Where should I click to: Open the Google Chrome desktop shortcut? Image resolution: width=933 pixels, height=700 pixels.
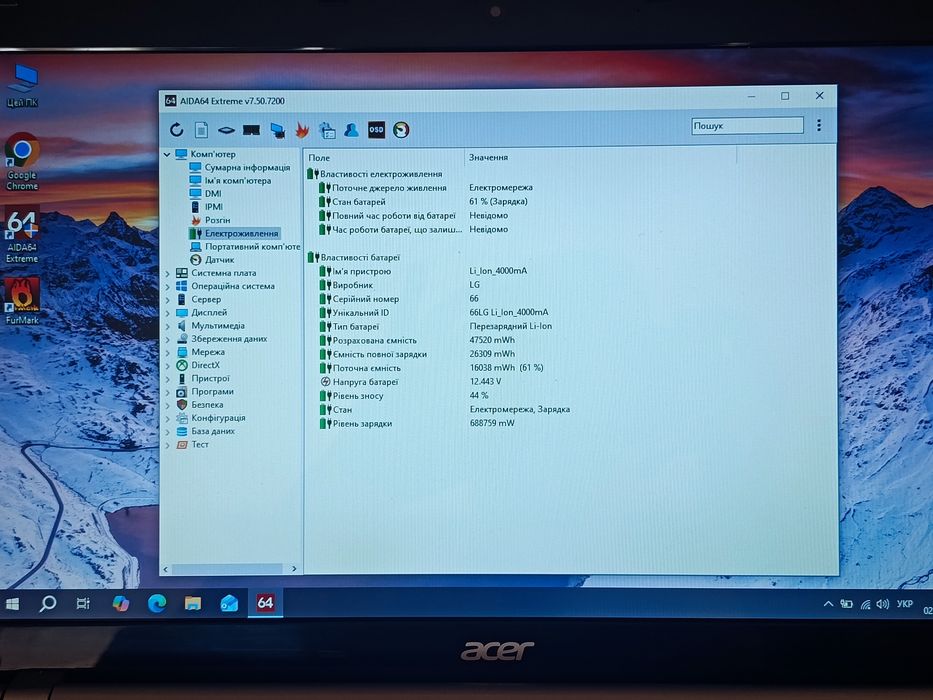(22, 162)
